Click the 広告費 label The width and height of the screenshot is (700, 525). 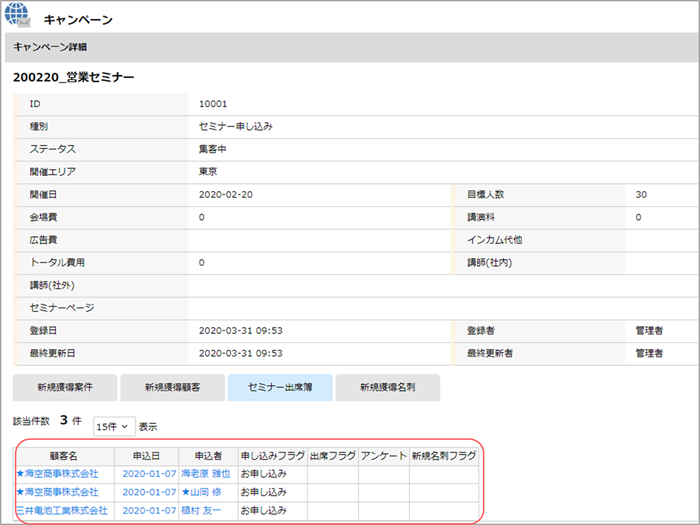tap(43, 240)
